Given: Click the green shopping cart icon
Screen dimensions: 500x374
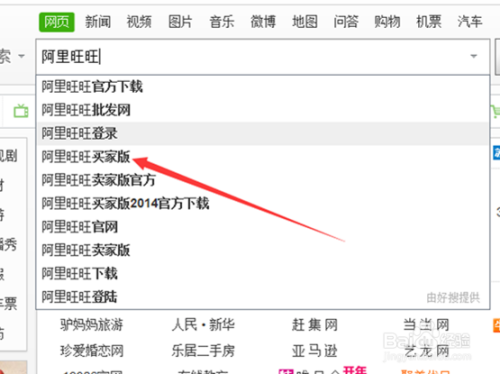Looking at the screenshot, I should tap(496, 111).
